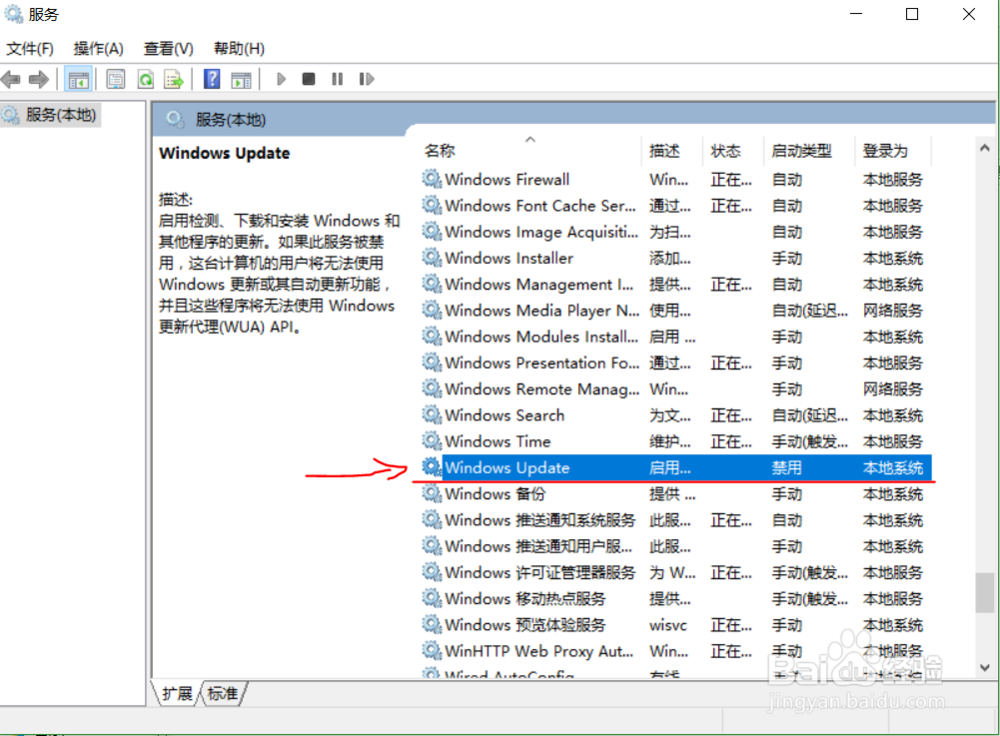Select the Windows Image Acquisition row
Viewport: 1000px width, 736px height.
pos(676,232)
